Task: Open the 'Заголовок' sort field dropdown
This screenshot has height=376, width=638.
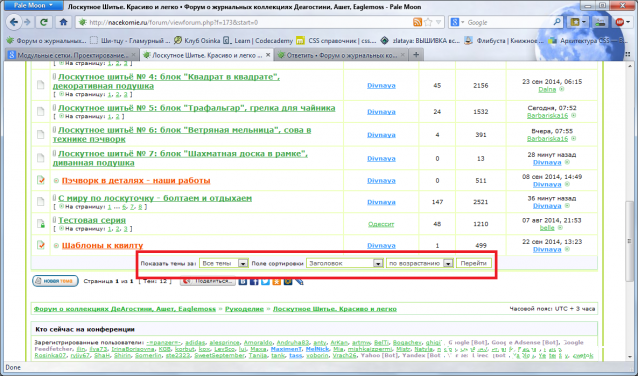Action: coord(345,263)
